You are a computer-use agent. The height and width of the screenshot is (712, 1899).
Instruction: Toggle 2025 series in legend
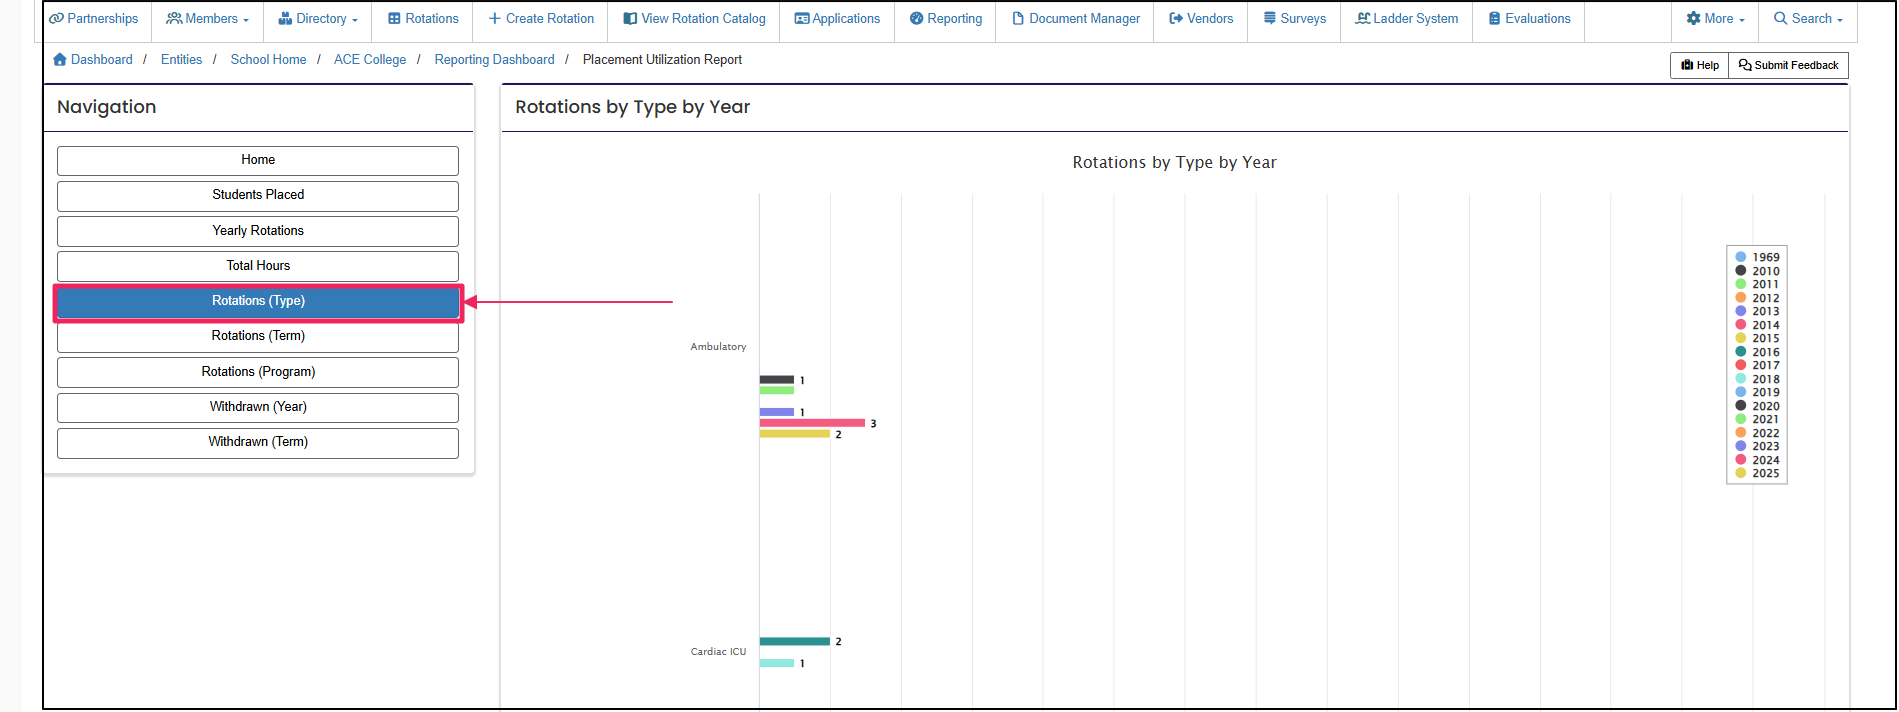[1757, 474]
